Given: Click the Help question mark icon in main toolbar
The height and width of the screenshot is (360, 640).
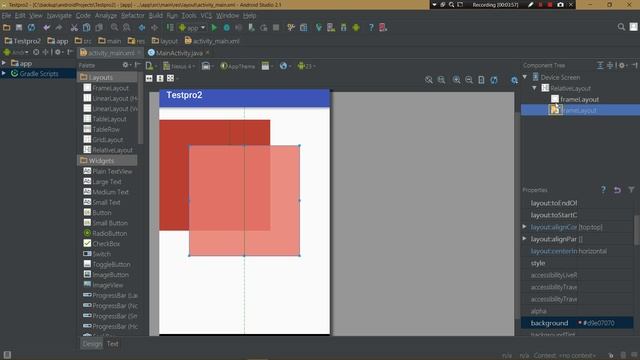Looking at the screenshot, I should [371, 27].
